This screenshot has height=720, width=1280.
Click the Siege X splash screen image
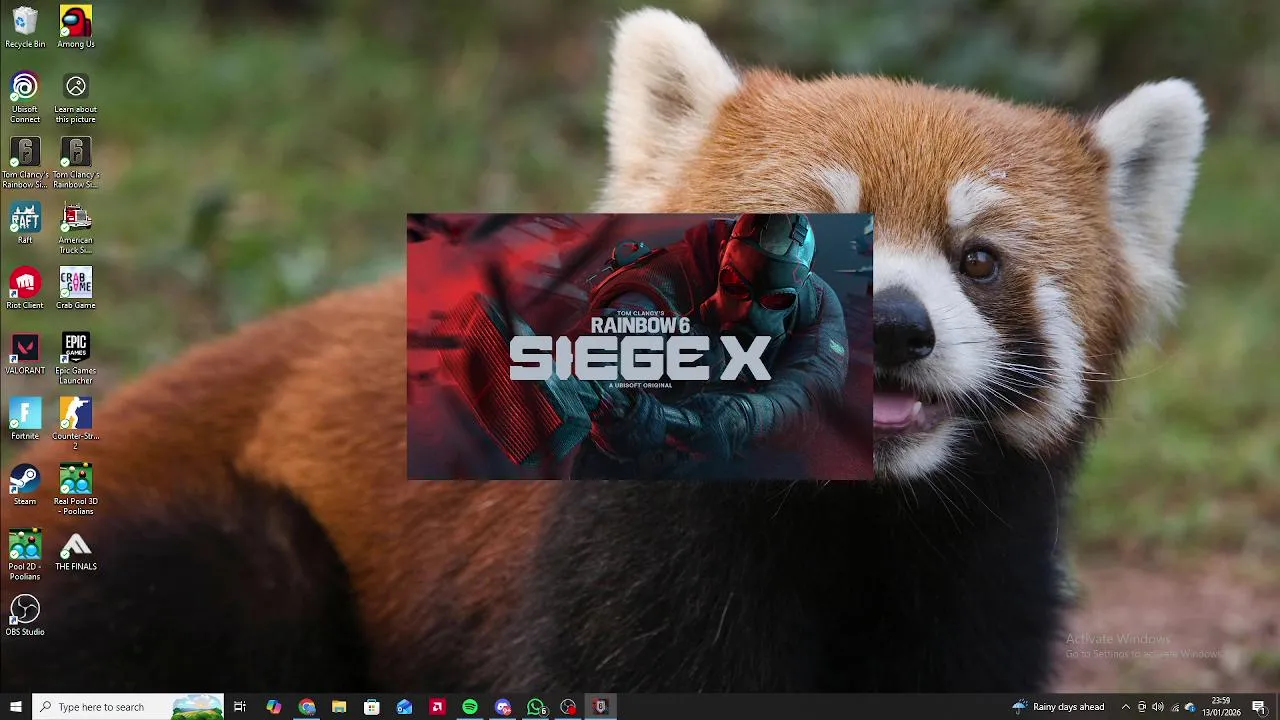click(x=640, y=347)
